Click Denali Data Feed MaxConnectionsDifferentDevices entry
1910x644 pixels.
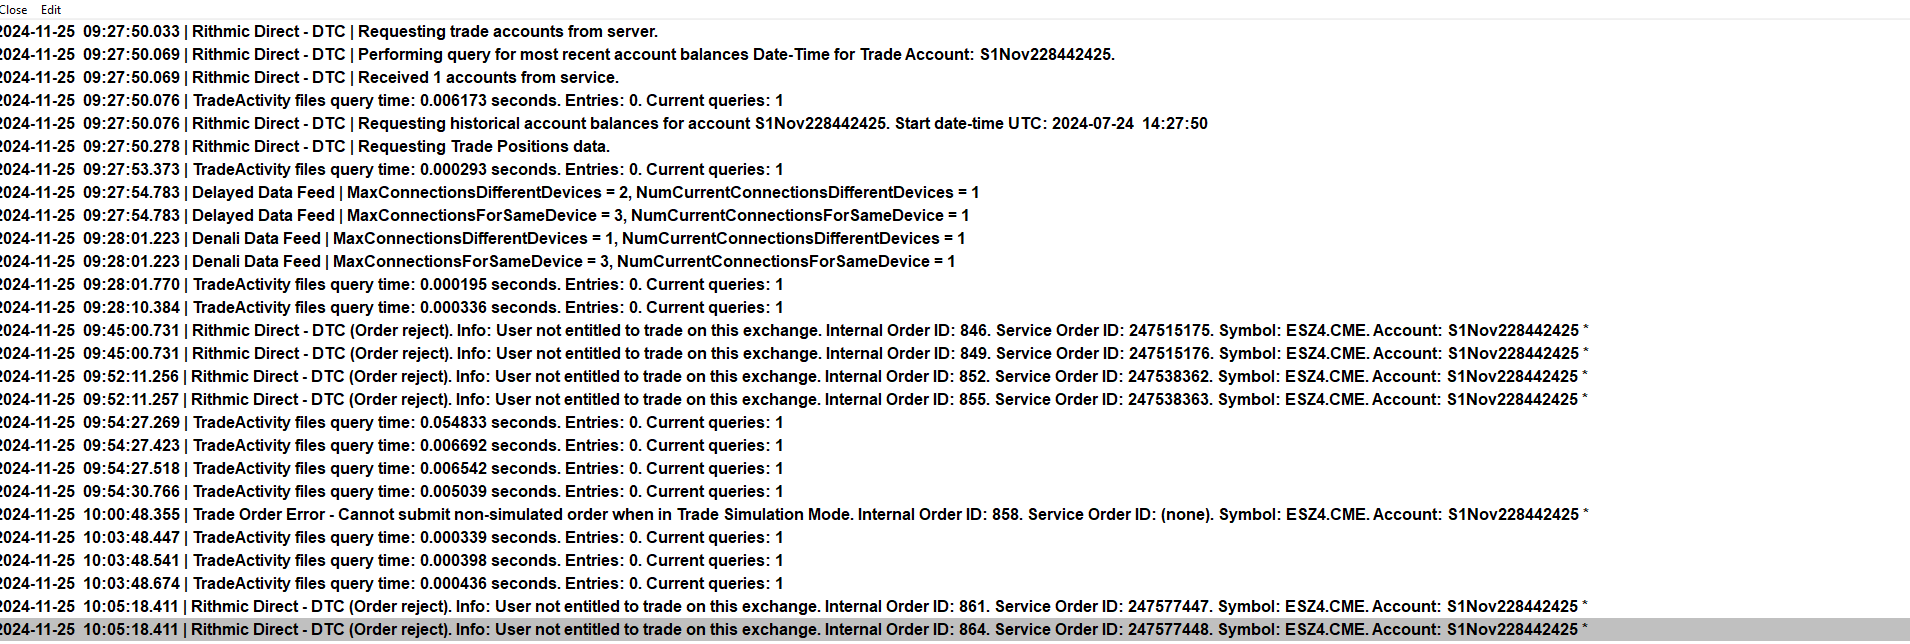pos(500,239)
